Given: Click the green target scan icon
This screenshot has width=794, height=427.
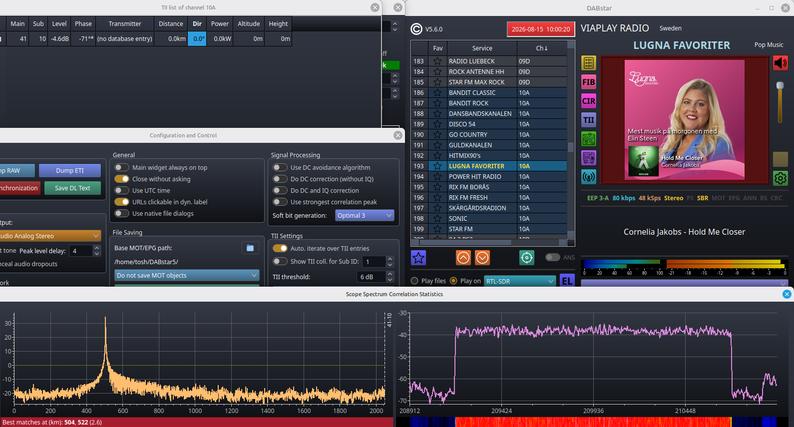Looking at the screenshot, I should [527, 258].
